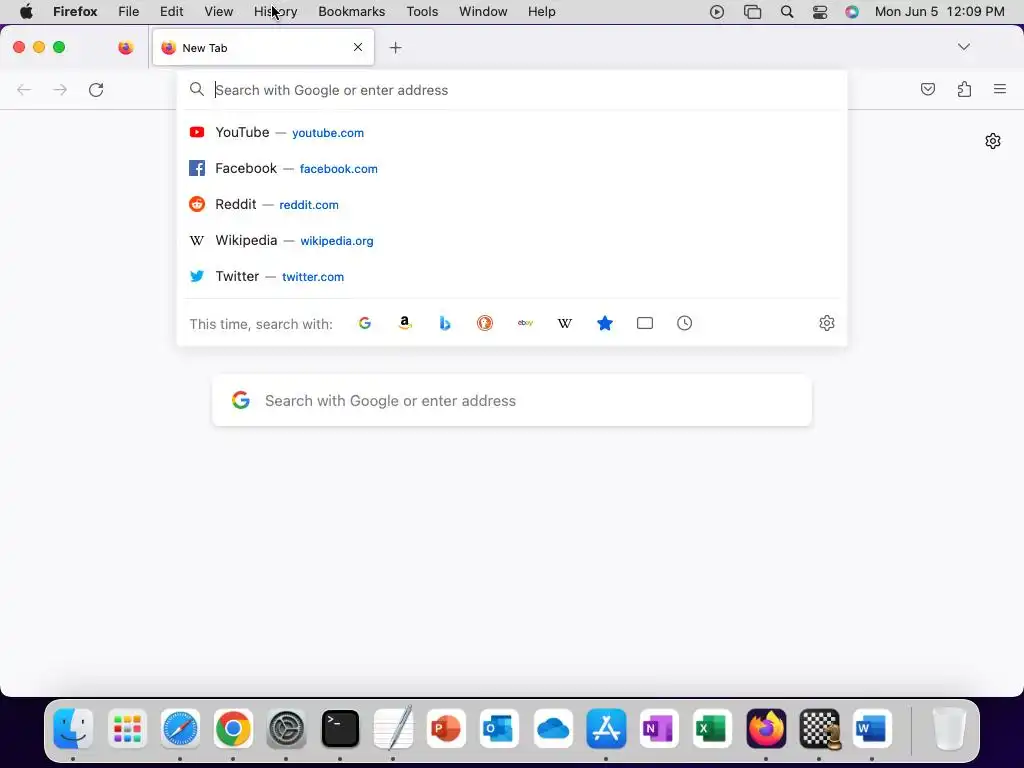Launch Google Chrome from the Dock

(x=233, y=728)
